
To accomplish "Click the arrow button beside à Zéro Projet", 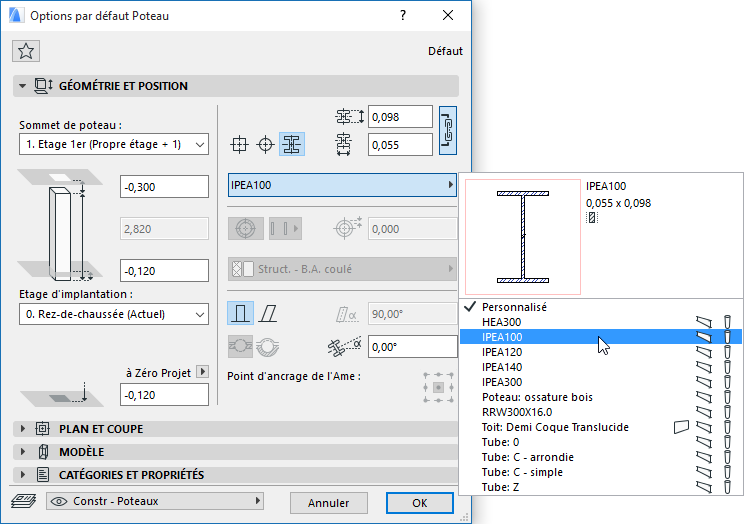I will [x=202, y=372].
